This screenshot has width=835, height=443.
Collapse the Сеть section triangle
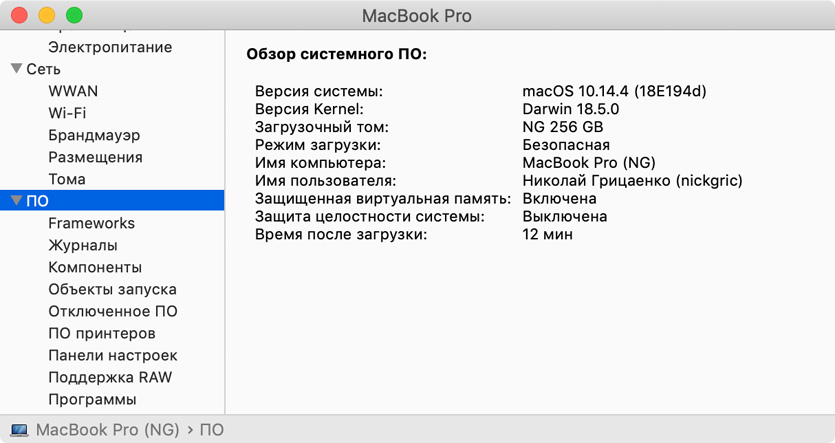click(x=16, y=69)
